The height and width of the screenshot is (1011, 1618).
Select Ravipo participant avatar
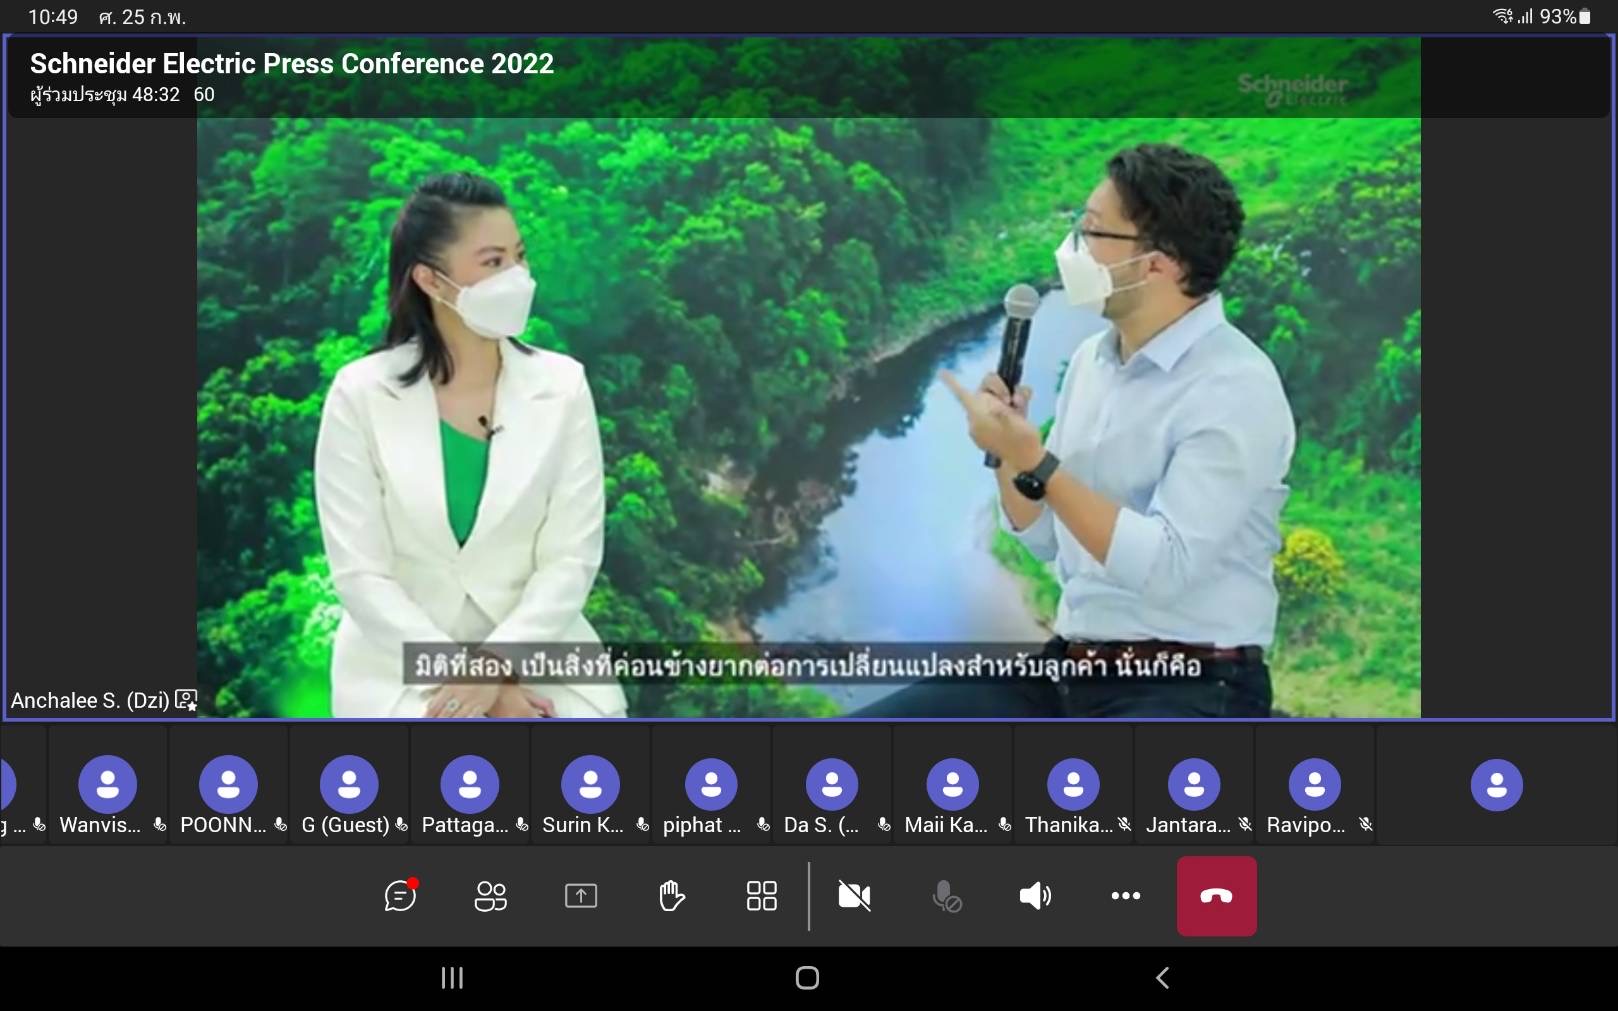pyautogui.click(x=1315, y=784)
